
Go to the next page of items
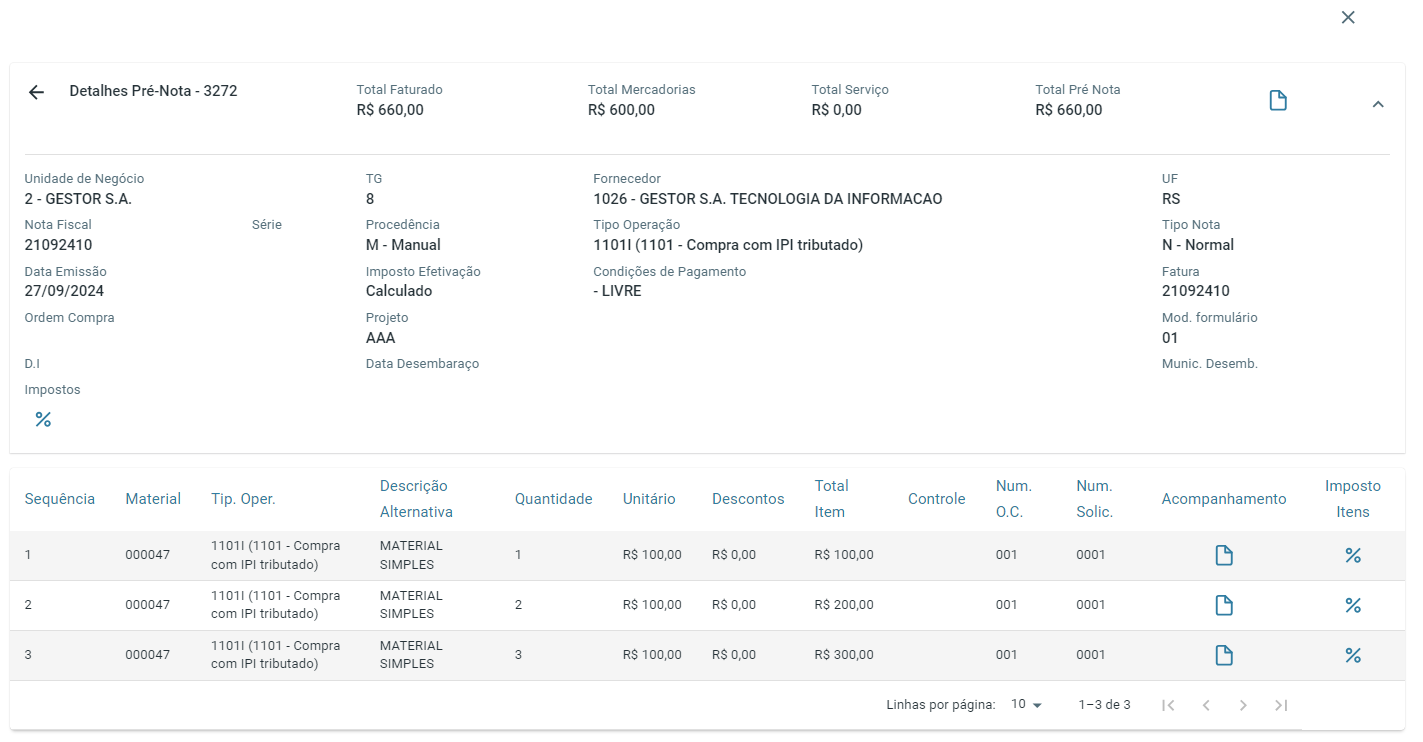pyautogui.click(x=1243, y=705)
